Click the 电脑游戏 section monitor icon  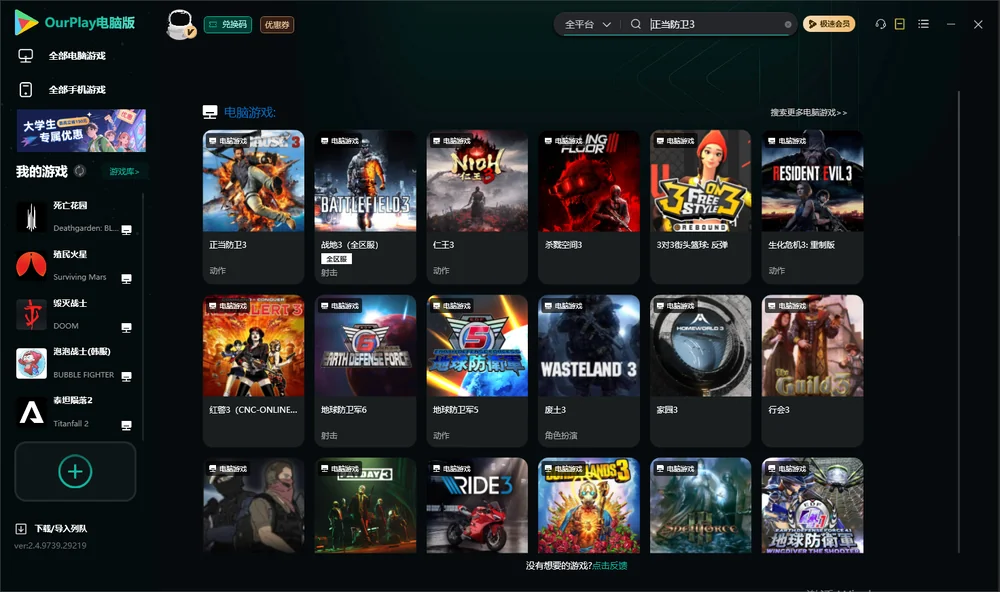[x=210, y=112]
